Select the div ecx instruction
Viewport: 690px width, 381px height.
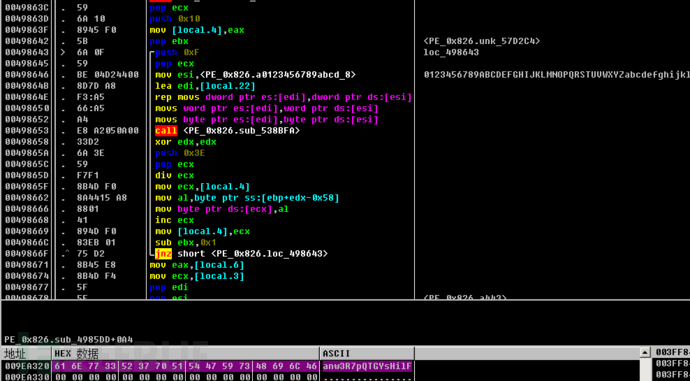point(174,176)
